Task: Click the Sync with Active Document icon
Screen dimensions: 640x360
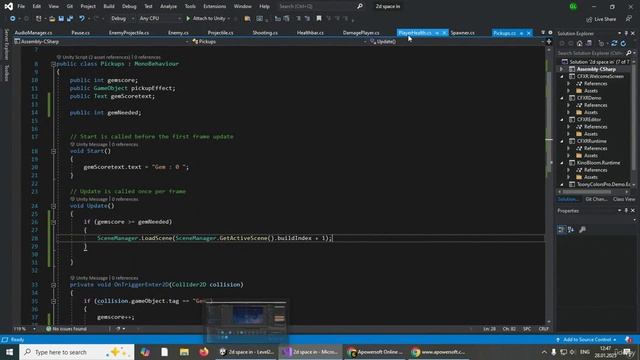Action: [614, 43]
